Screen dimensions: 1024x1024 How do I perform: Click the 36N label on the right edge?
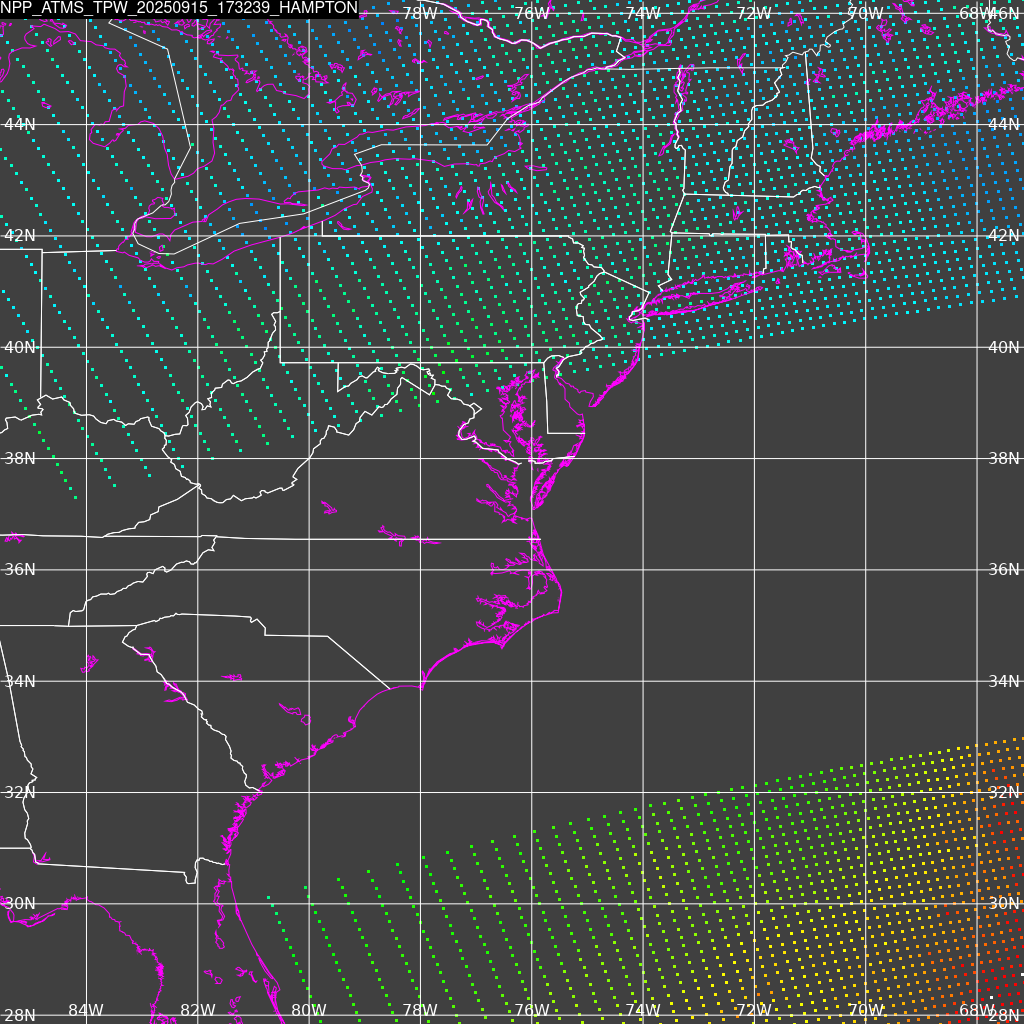(x=1004, y=569)
